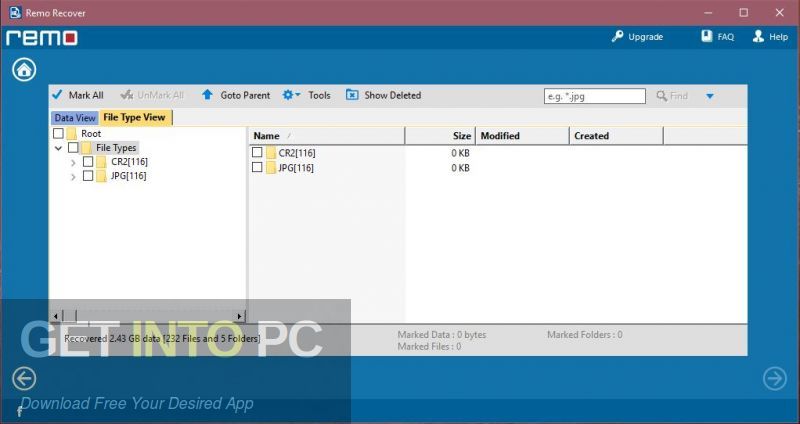Proceed with the right arrow button
The image size is (800, 424).
click(774, 379)
